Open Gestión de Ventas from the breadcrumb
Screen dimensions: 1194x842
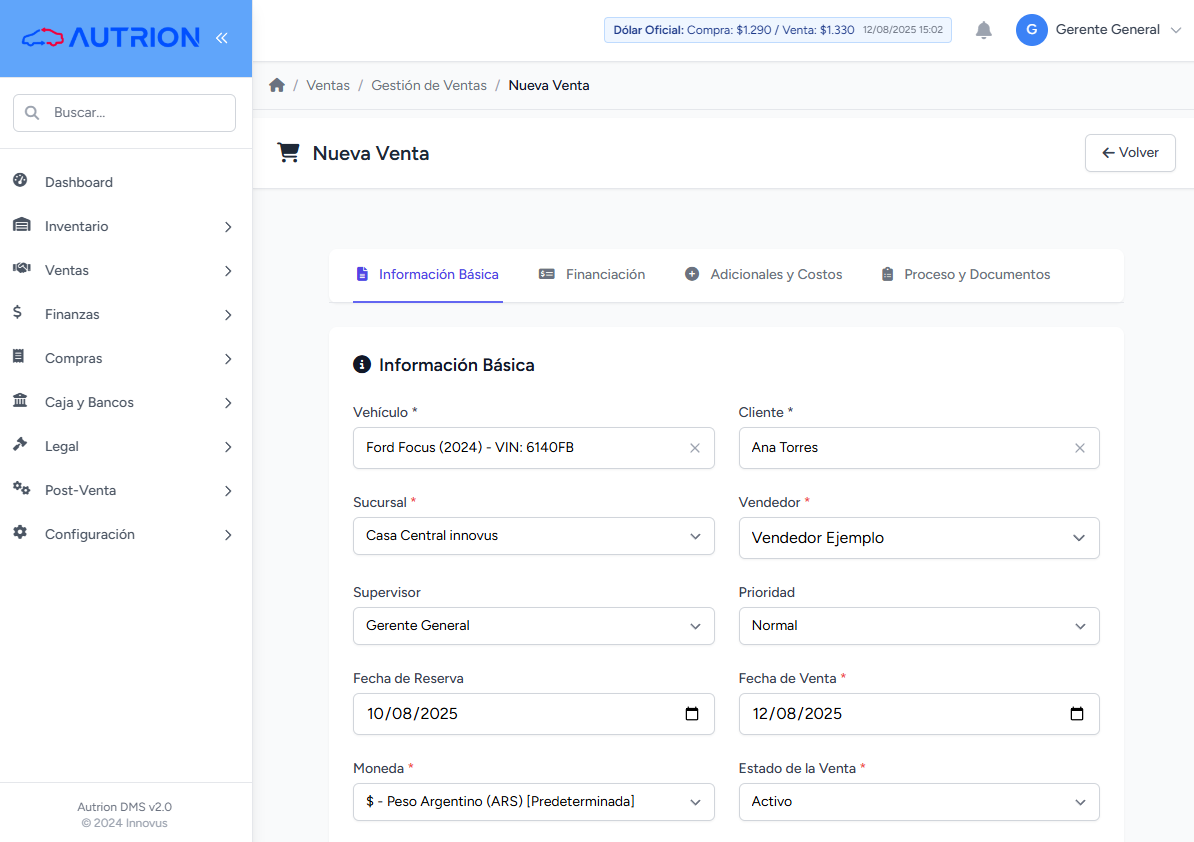pos(428,85)
